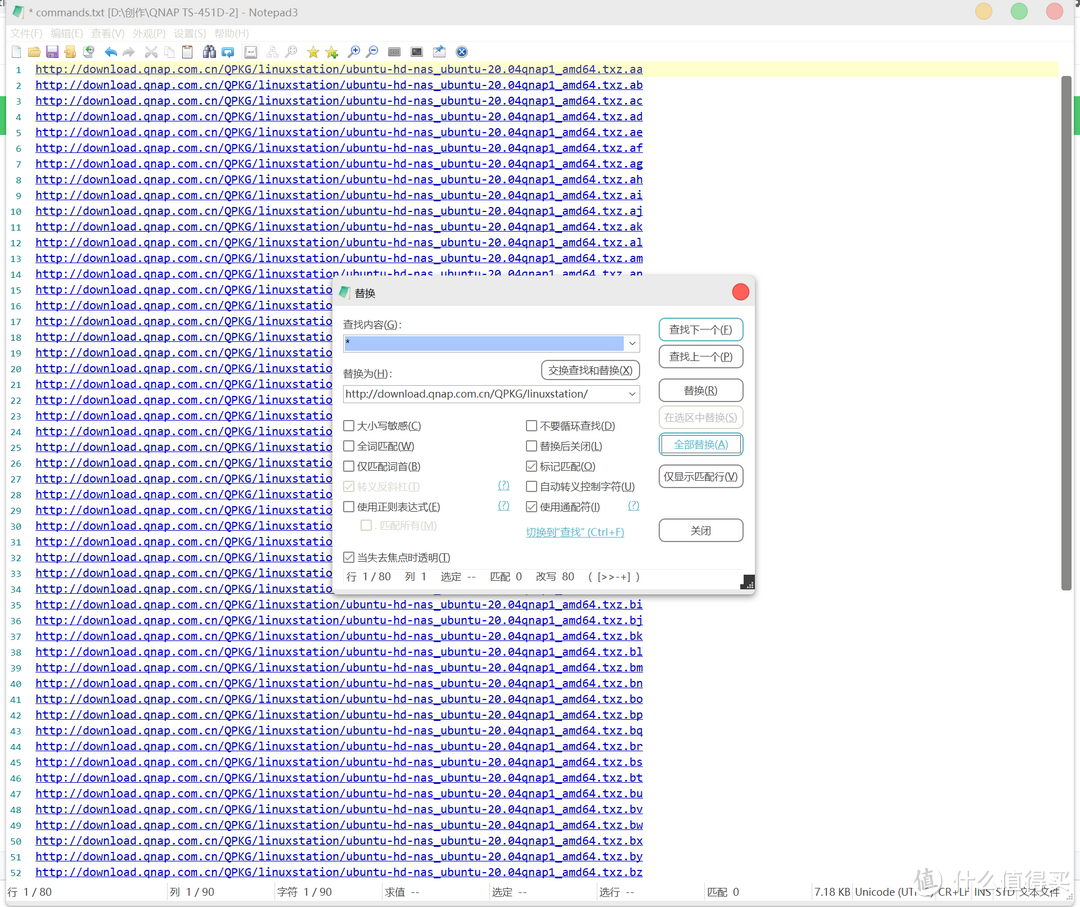This screenshot has width=1080, height=907.
Task: Click the 替换(R) button
Action: (700, 390)
